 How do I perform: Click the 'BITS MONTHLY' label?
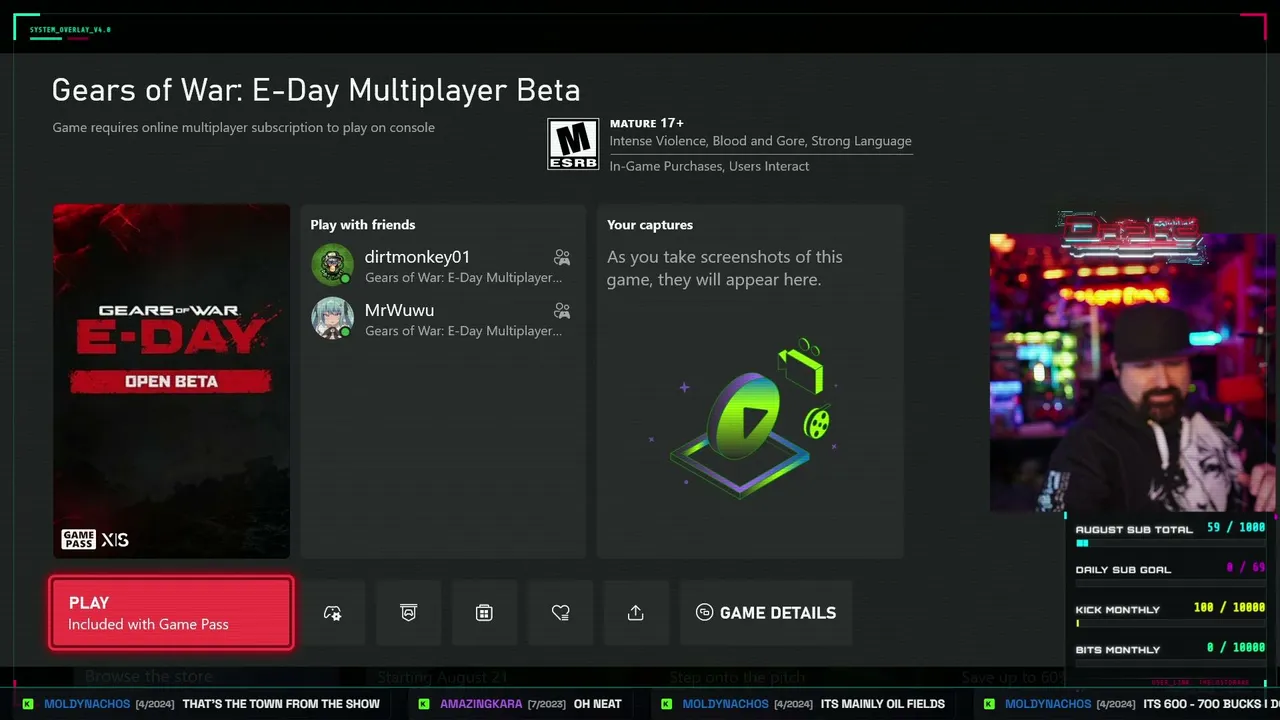coord(1118,650)
